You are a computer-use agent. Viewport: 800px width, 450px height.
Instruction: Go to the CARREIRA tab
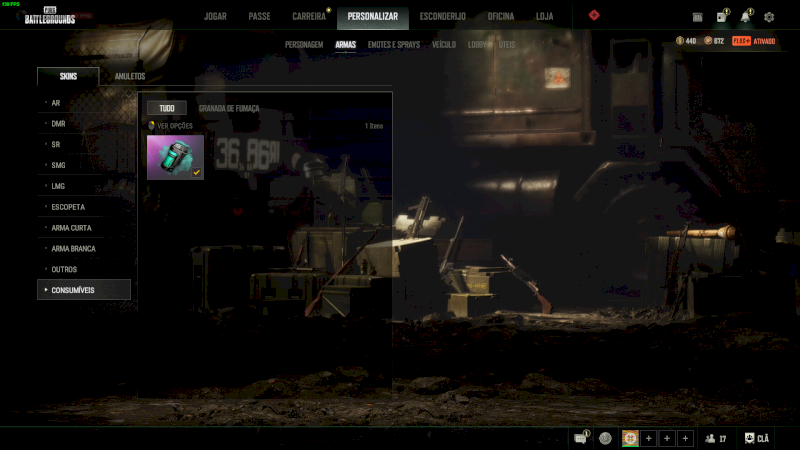pos(309,16)
